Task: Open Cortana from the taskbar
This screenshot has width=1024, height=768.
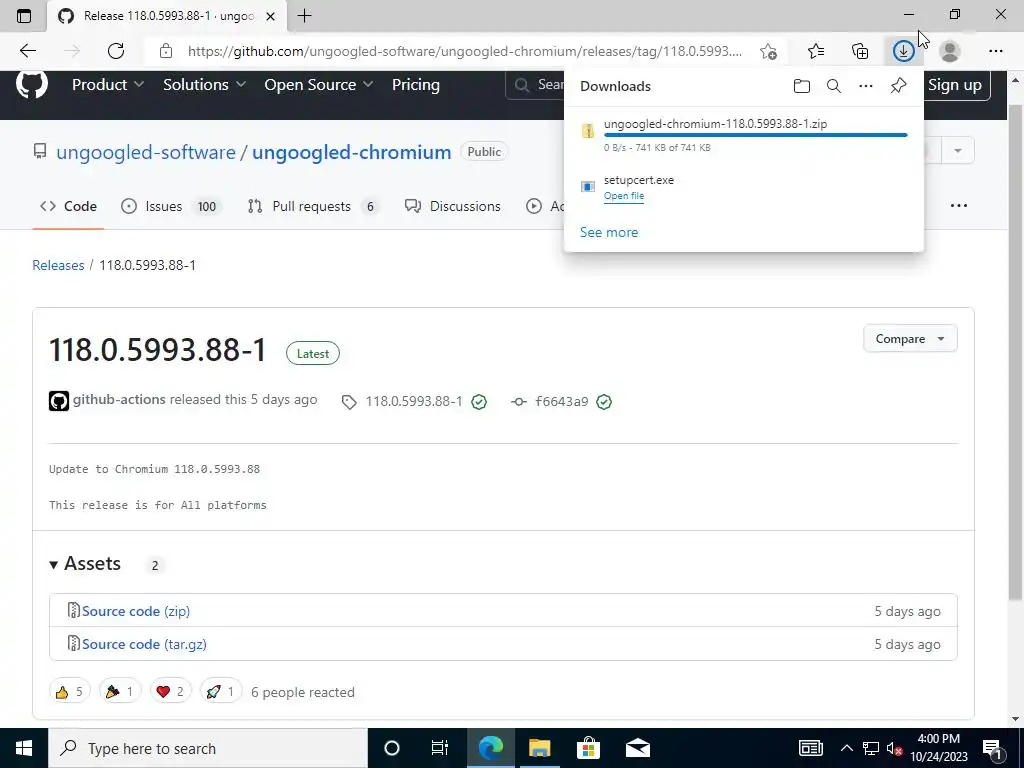Action: (391, 748)
